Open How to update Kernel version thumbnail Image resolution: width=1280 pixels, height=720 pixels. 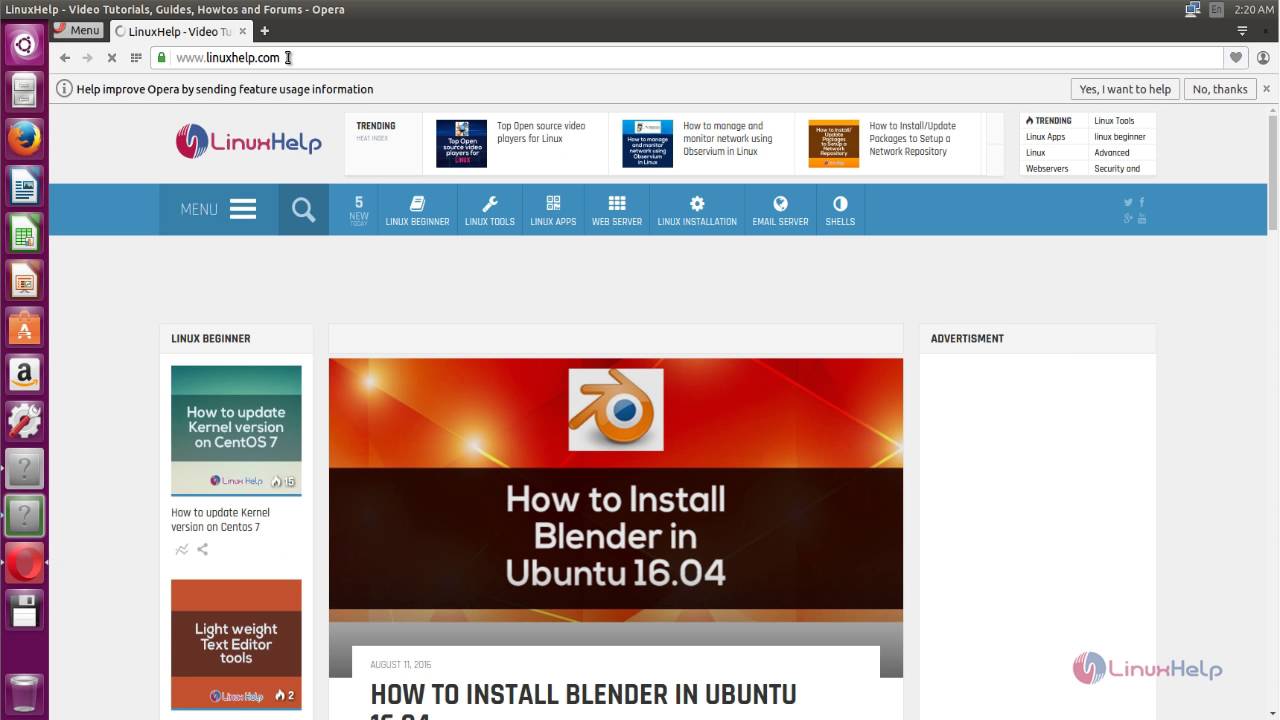pos(236,431)
